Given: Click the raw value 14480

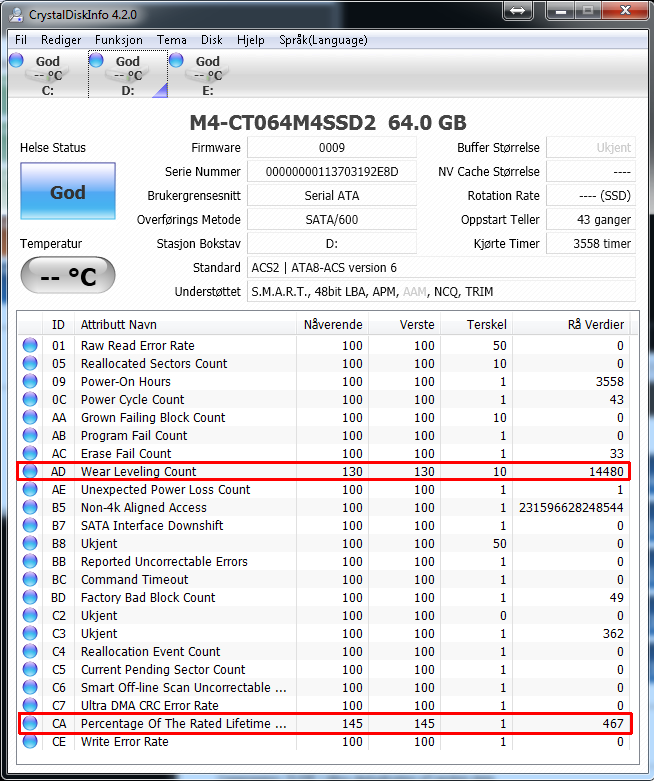Looking at the screenshot, I should pyautogui.click(x=606, y=472).
